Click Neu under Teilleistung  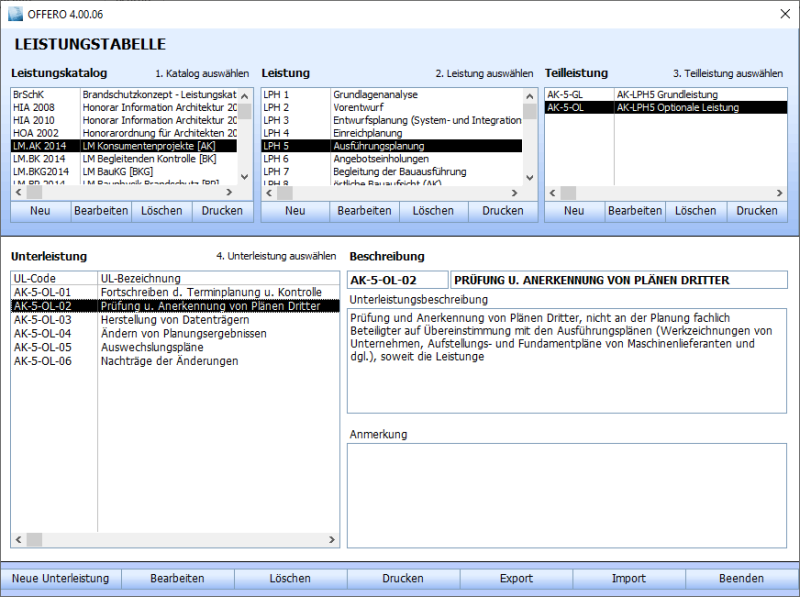574,211
